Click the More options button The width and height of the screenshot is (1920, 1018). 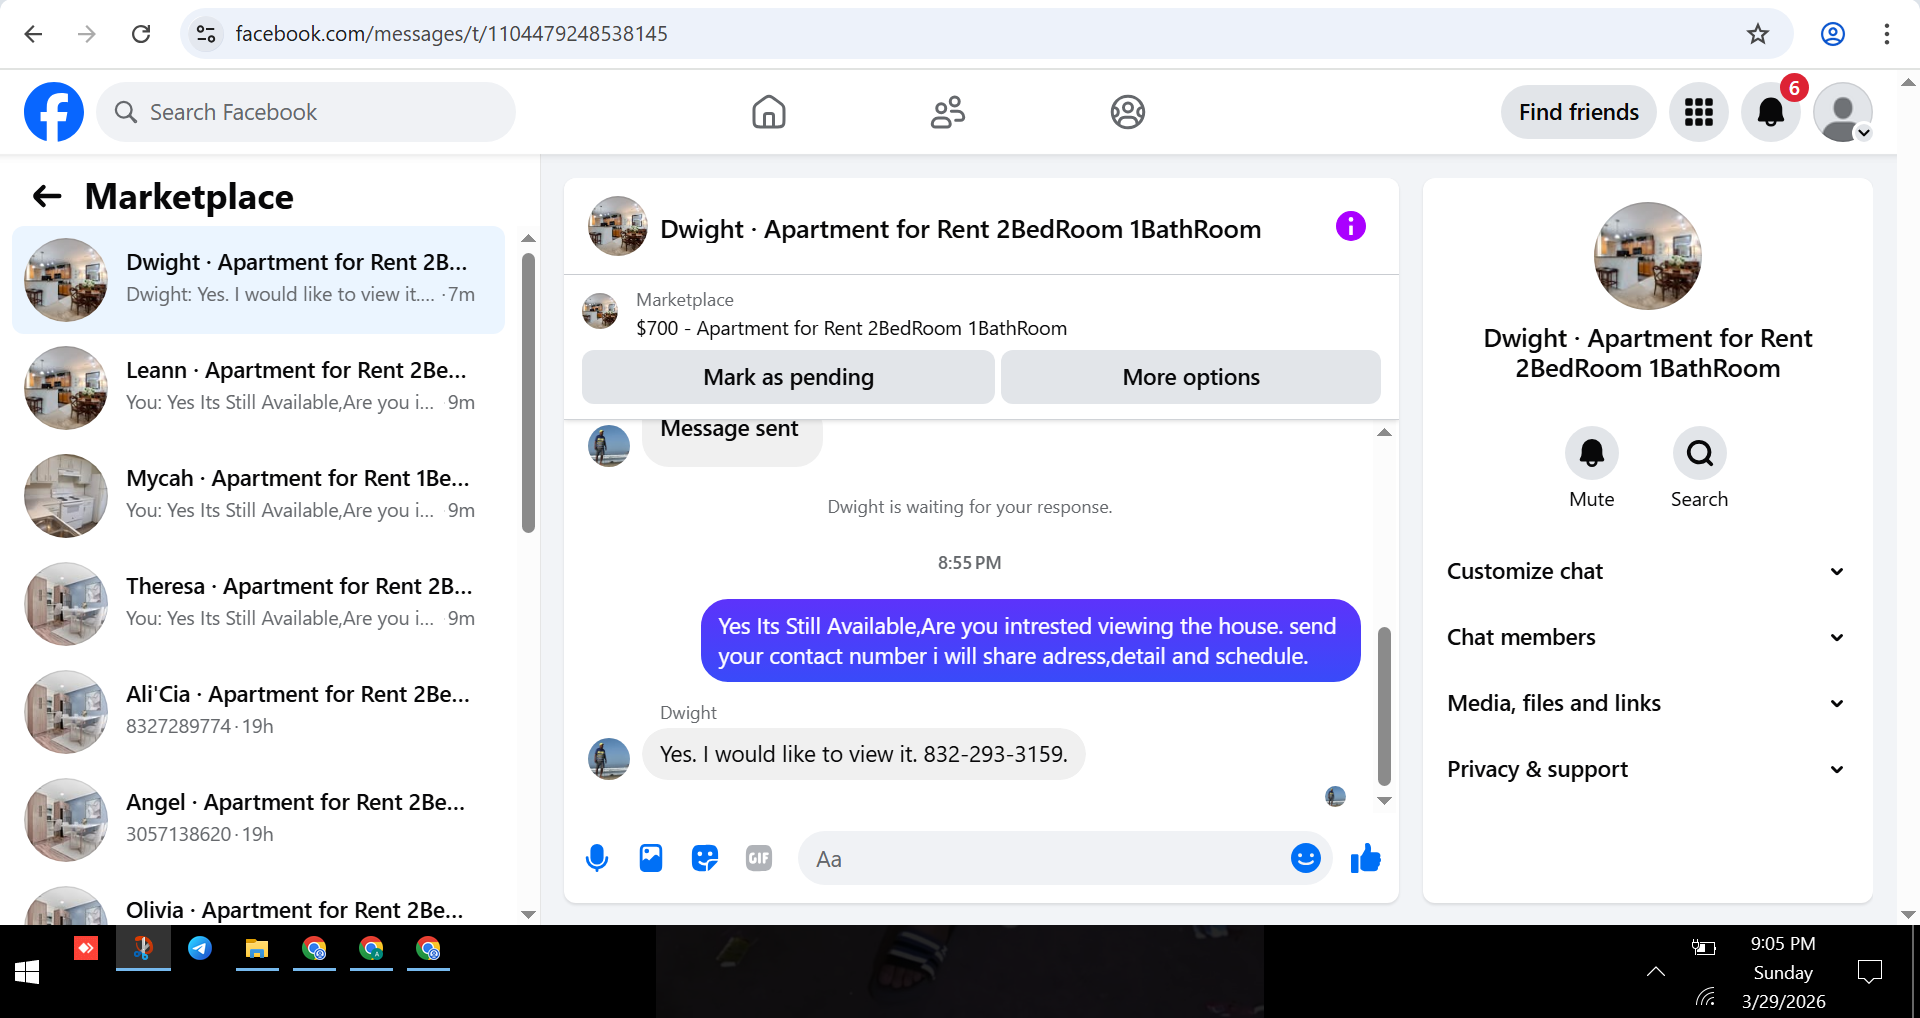[1191, 377]
